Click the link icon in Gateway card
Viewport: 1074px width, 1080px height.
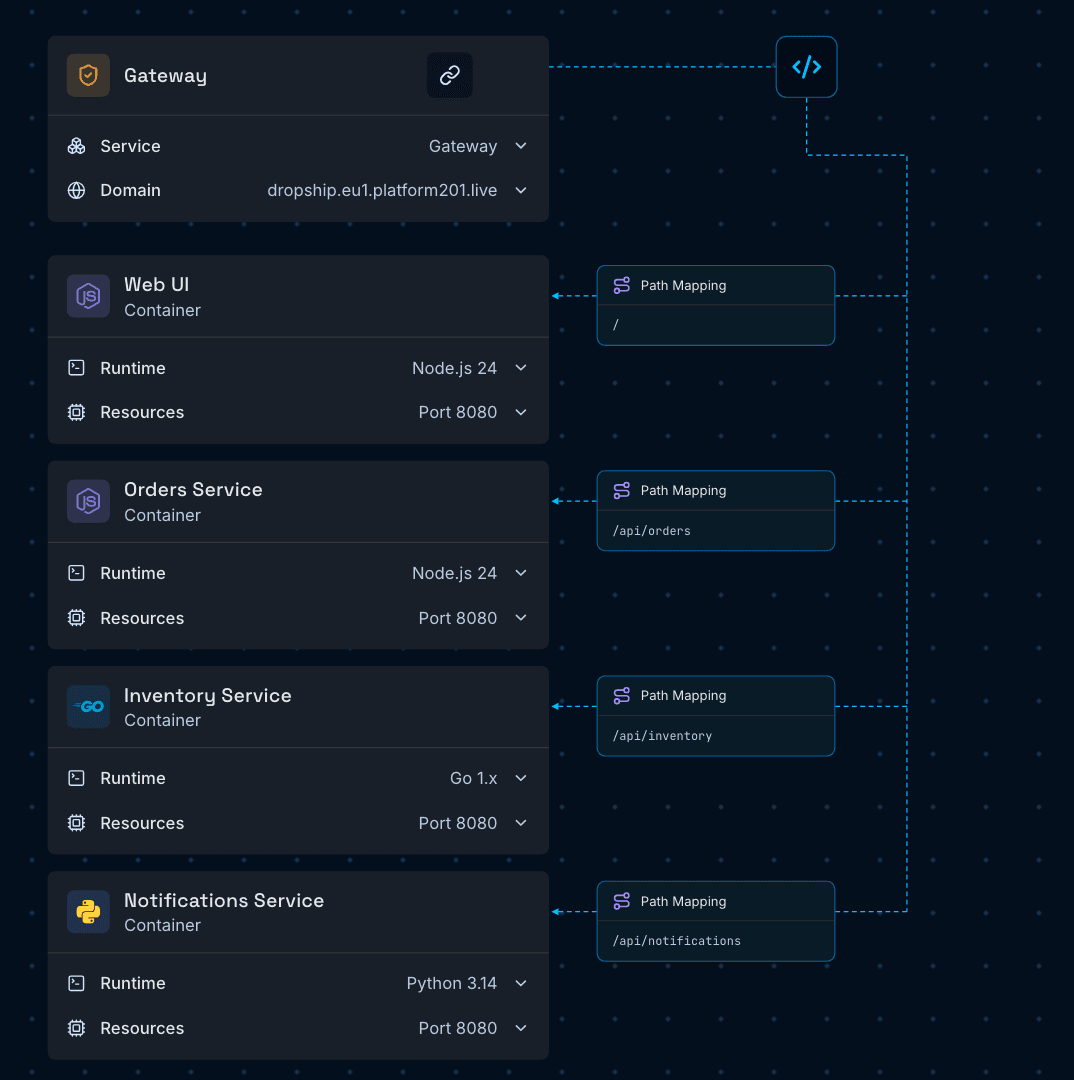click(450, 75)
